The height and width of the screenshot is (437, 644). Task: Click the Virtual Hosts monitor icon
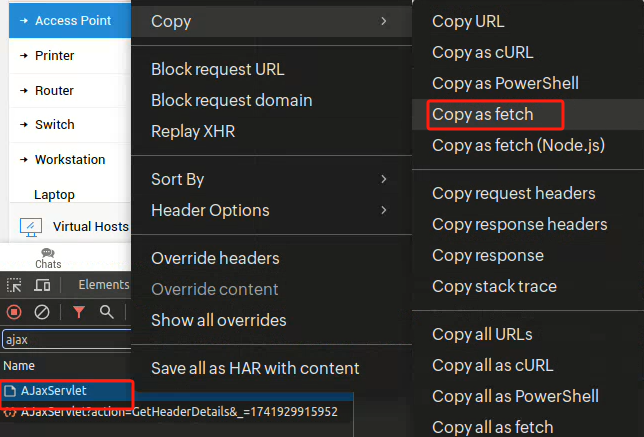[31, 227]
